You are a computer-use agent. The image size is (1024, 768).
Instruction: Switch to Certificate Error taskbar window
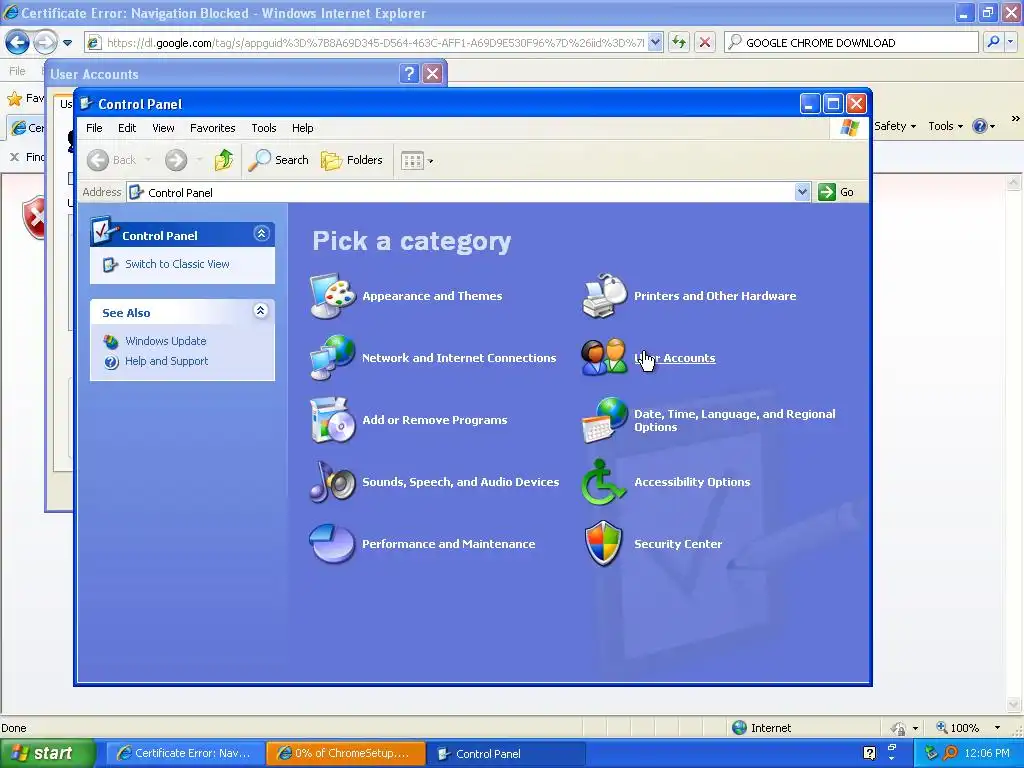click(184, 753)
